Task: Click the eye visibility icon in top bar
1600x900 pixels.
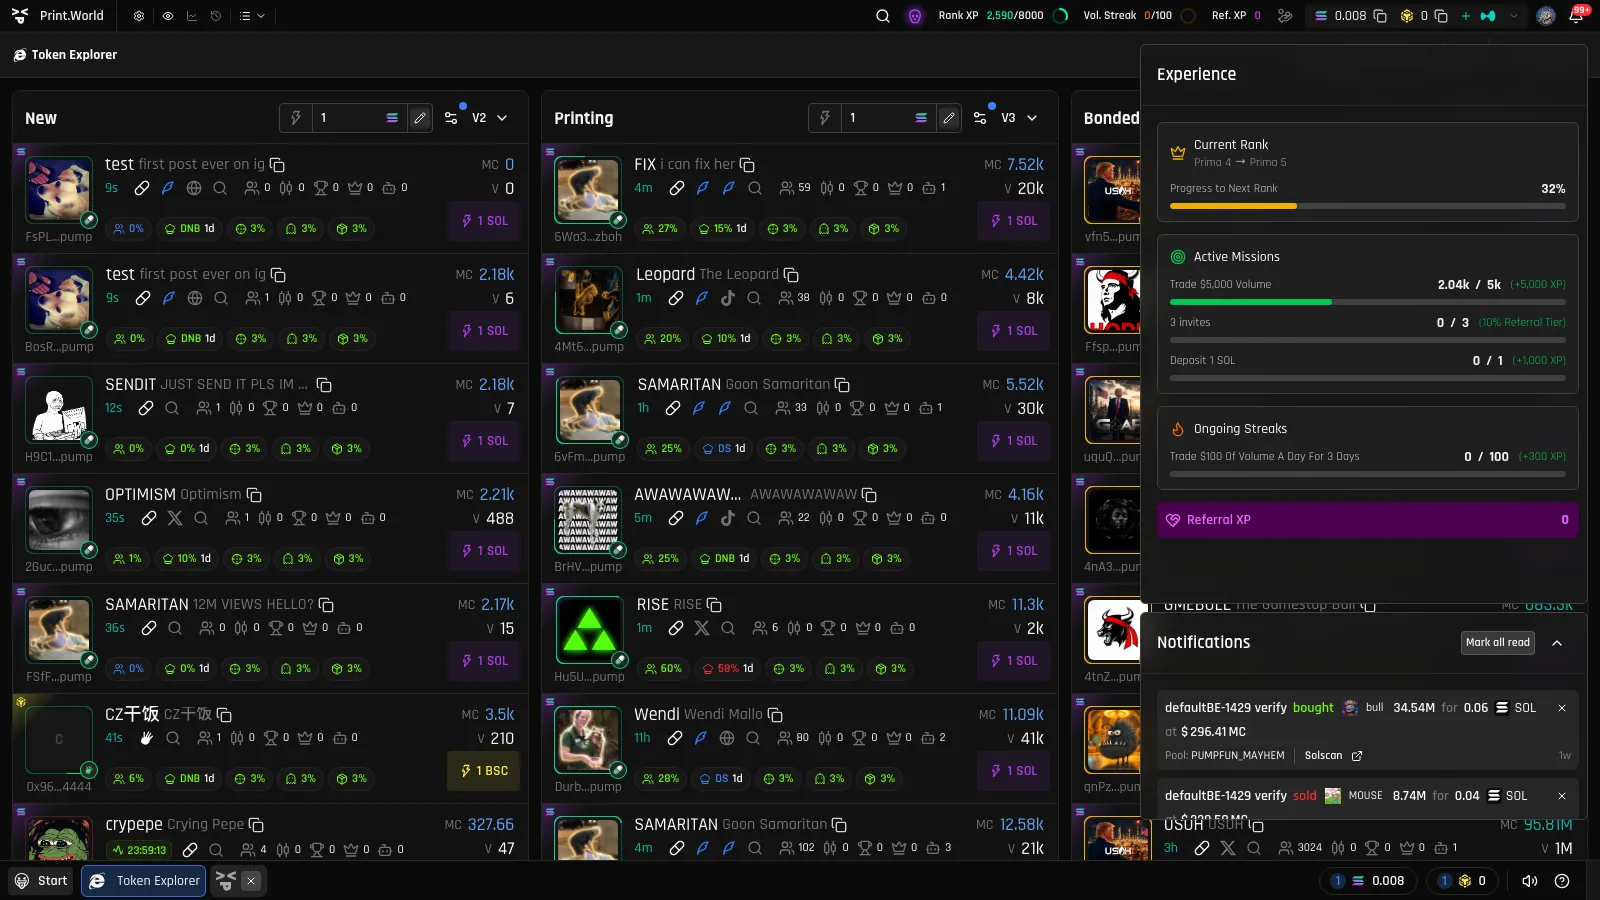Action: [167, 16]
